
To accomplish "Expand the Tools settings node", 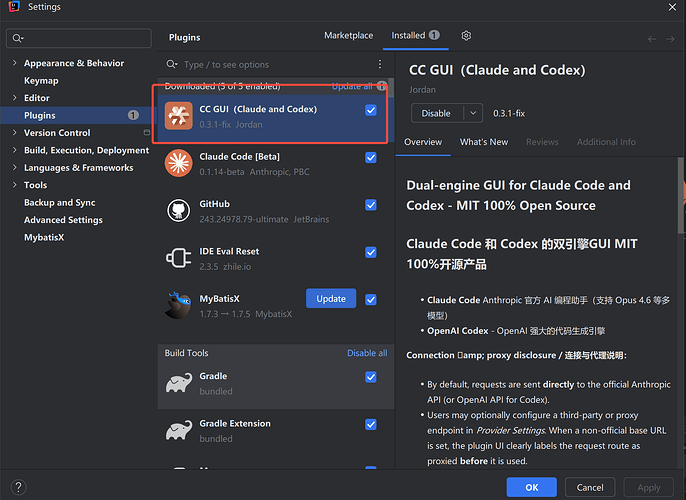I will click(14, 185).
